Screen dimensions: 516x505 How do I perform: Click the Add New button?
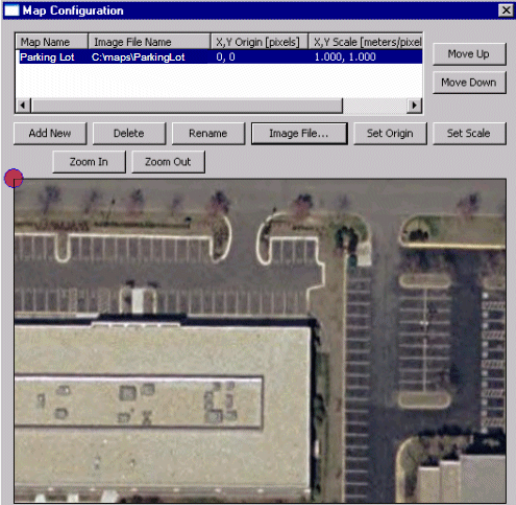pos(50,133)
